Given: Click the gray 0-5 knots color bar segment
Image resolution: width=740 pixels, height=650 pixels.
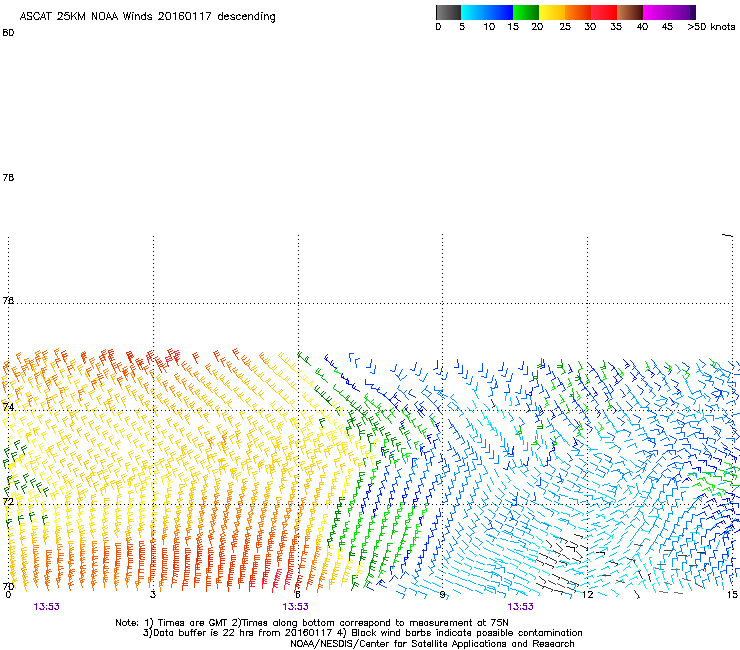Looking at the screenshot, I should 448,12.
